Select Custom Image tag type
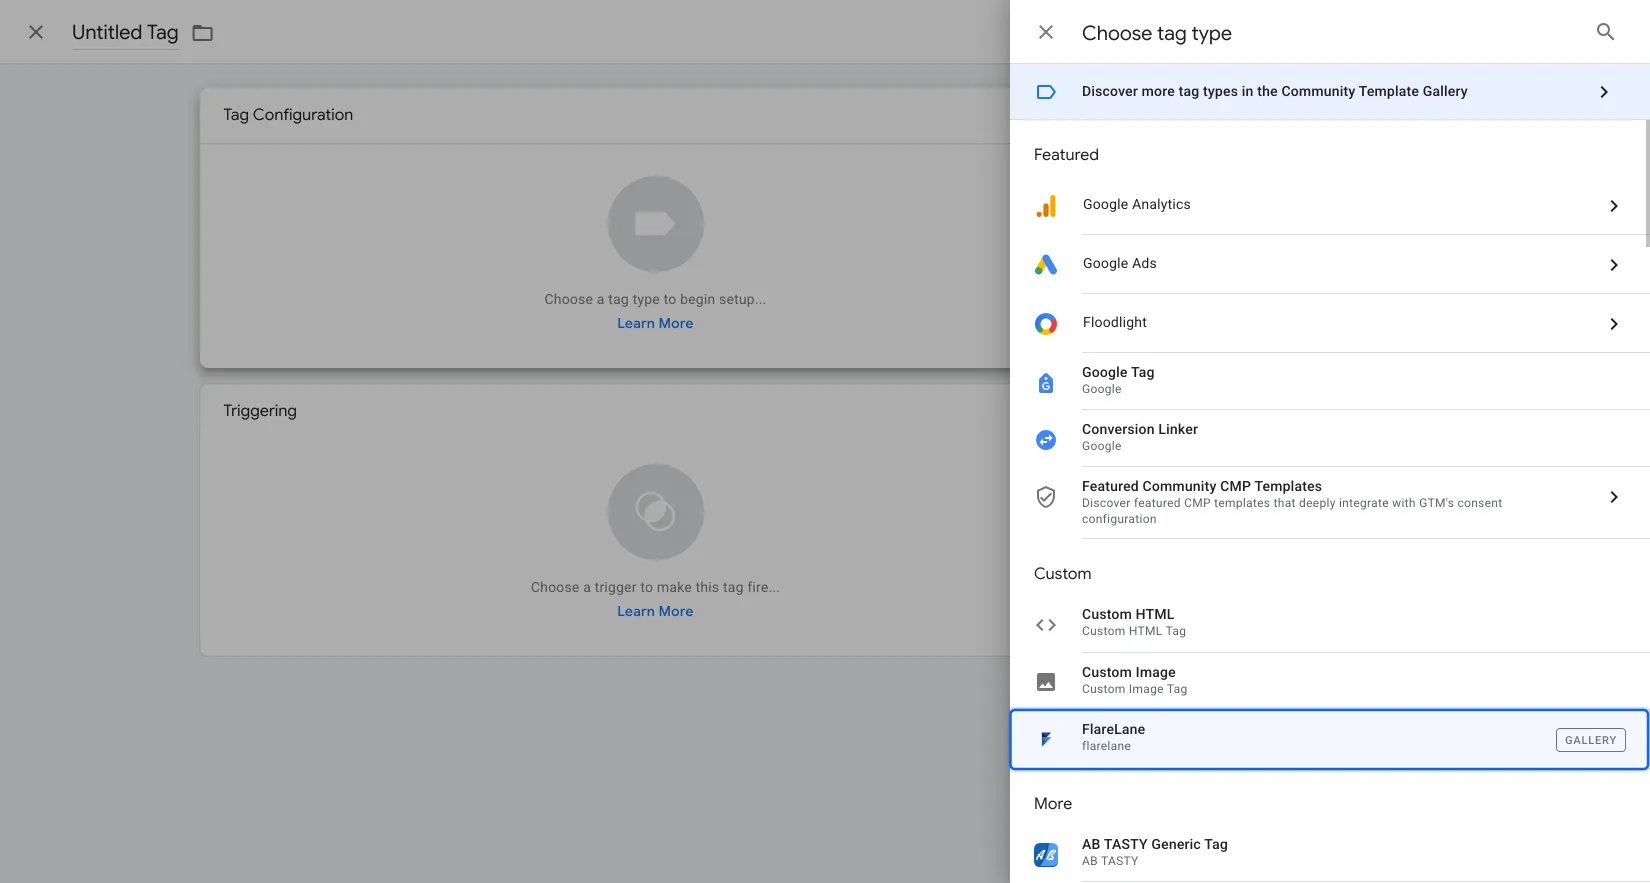 pos(1329,681)
